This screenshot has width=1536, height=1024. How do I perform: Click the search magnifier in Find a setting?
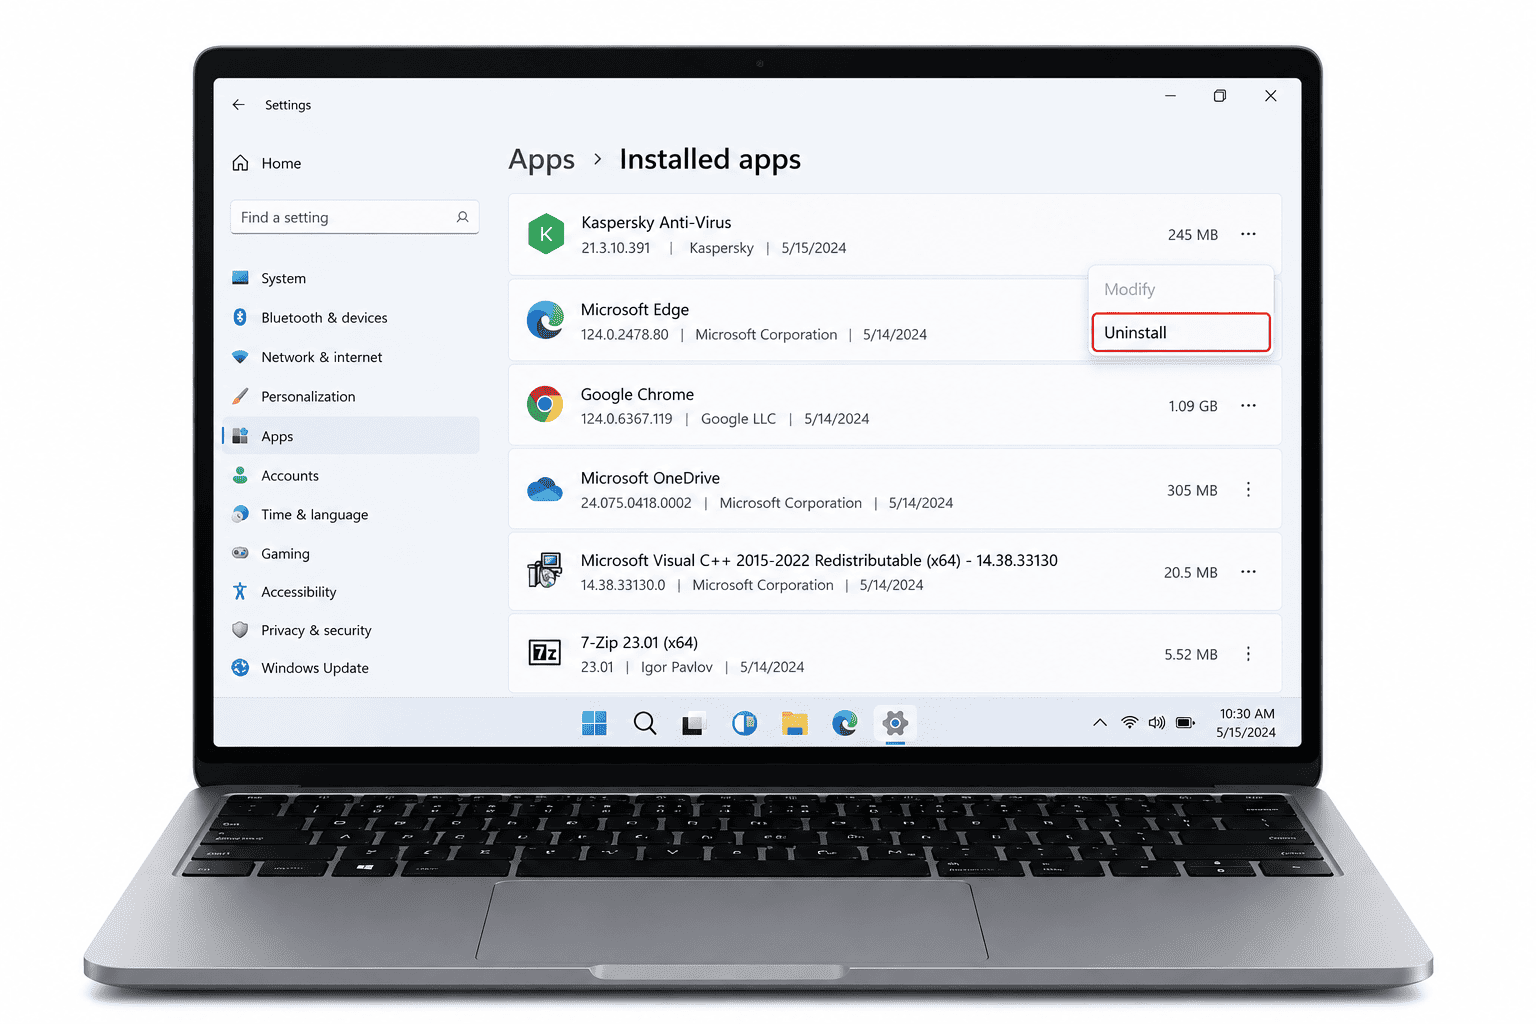pyautogui.click(x=462, y=217)
